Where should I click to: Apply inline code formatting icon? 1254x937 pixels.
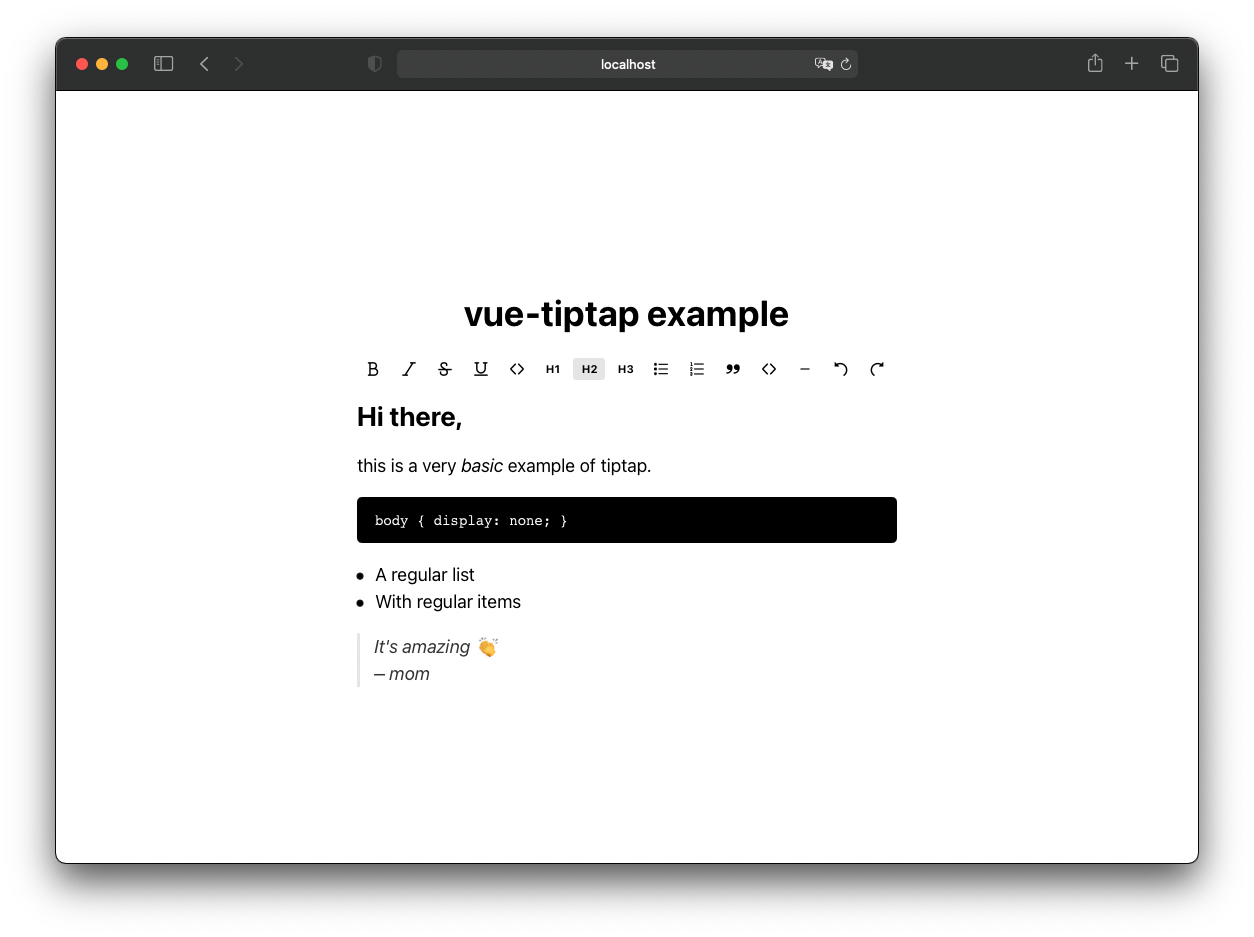click(x=517, y=369)
